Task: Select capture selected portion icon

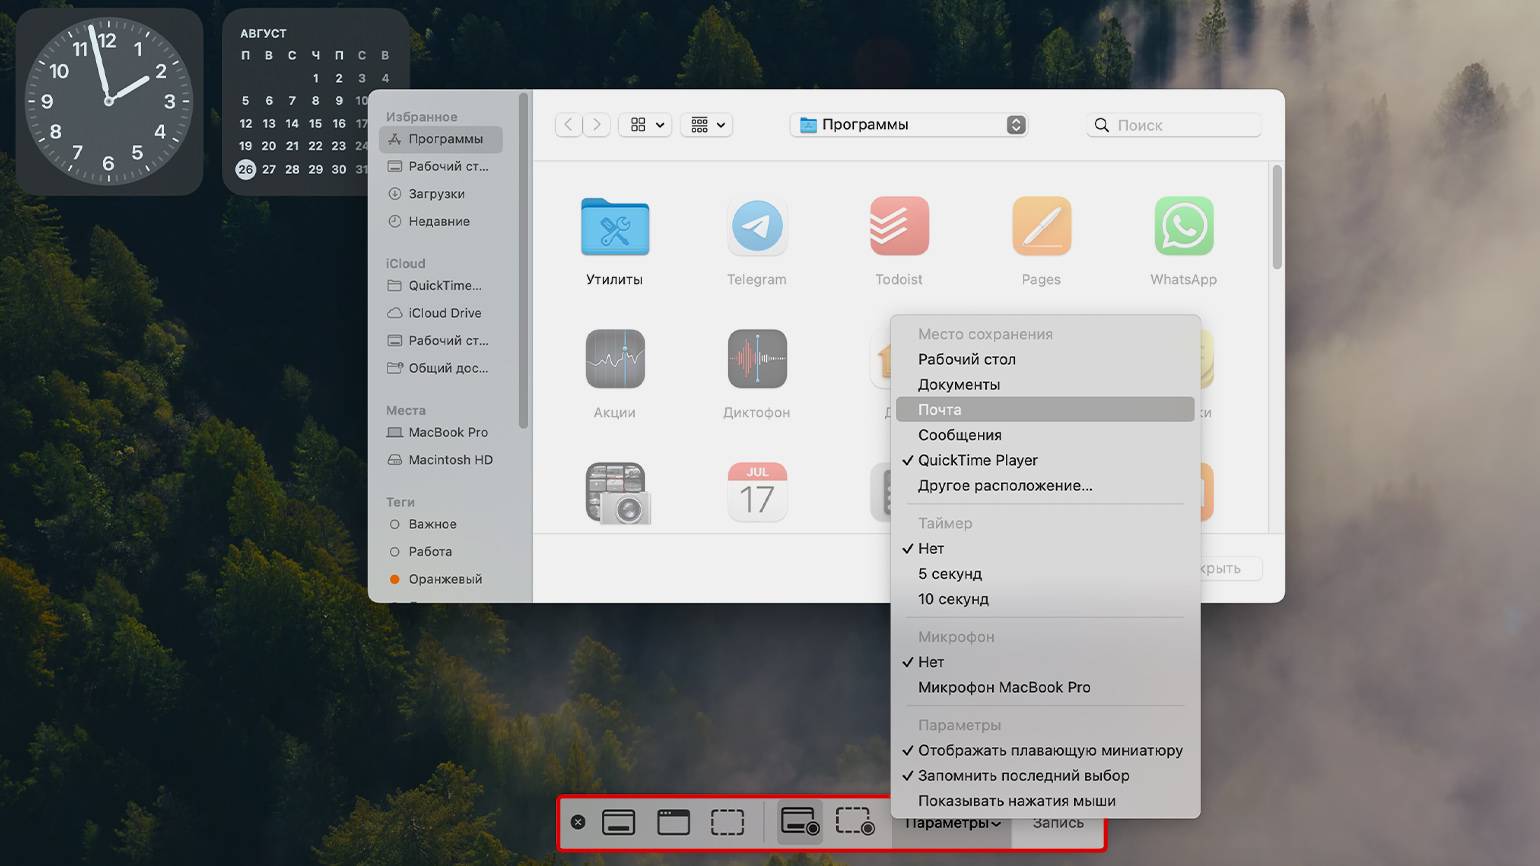Action: [x=727, y=822]
